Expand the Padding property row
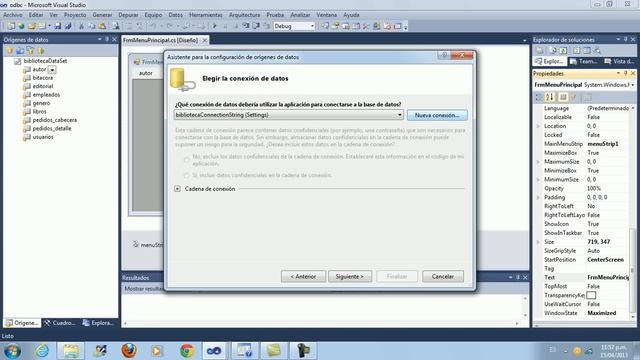This screenshot has width=640, height=360. point(538,198)
